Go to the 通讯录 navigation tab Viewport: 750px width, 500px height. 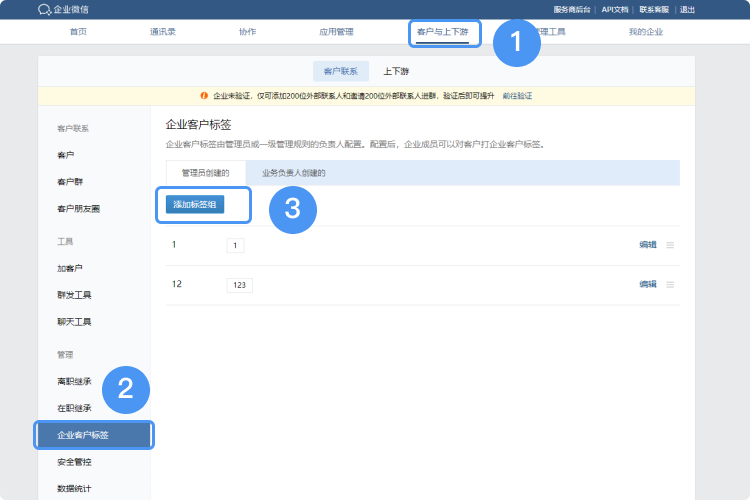pyautogui.click(x=163, y=32)
